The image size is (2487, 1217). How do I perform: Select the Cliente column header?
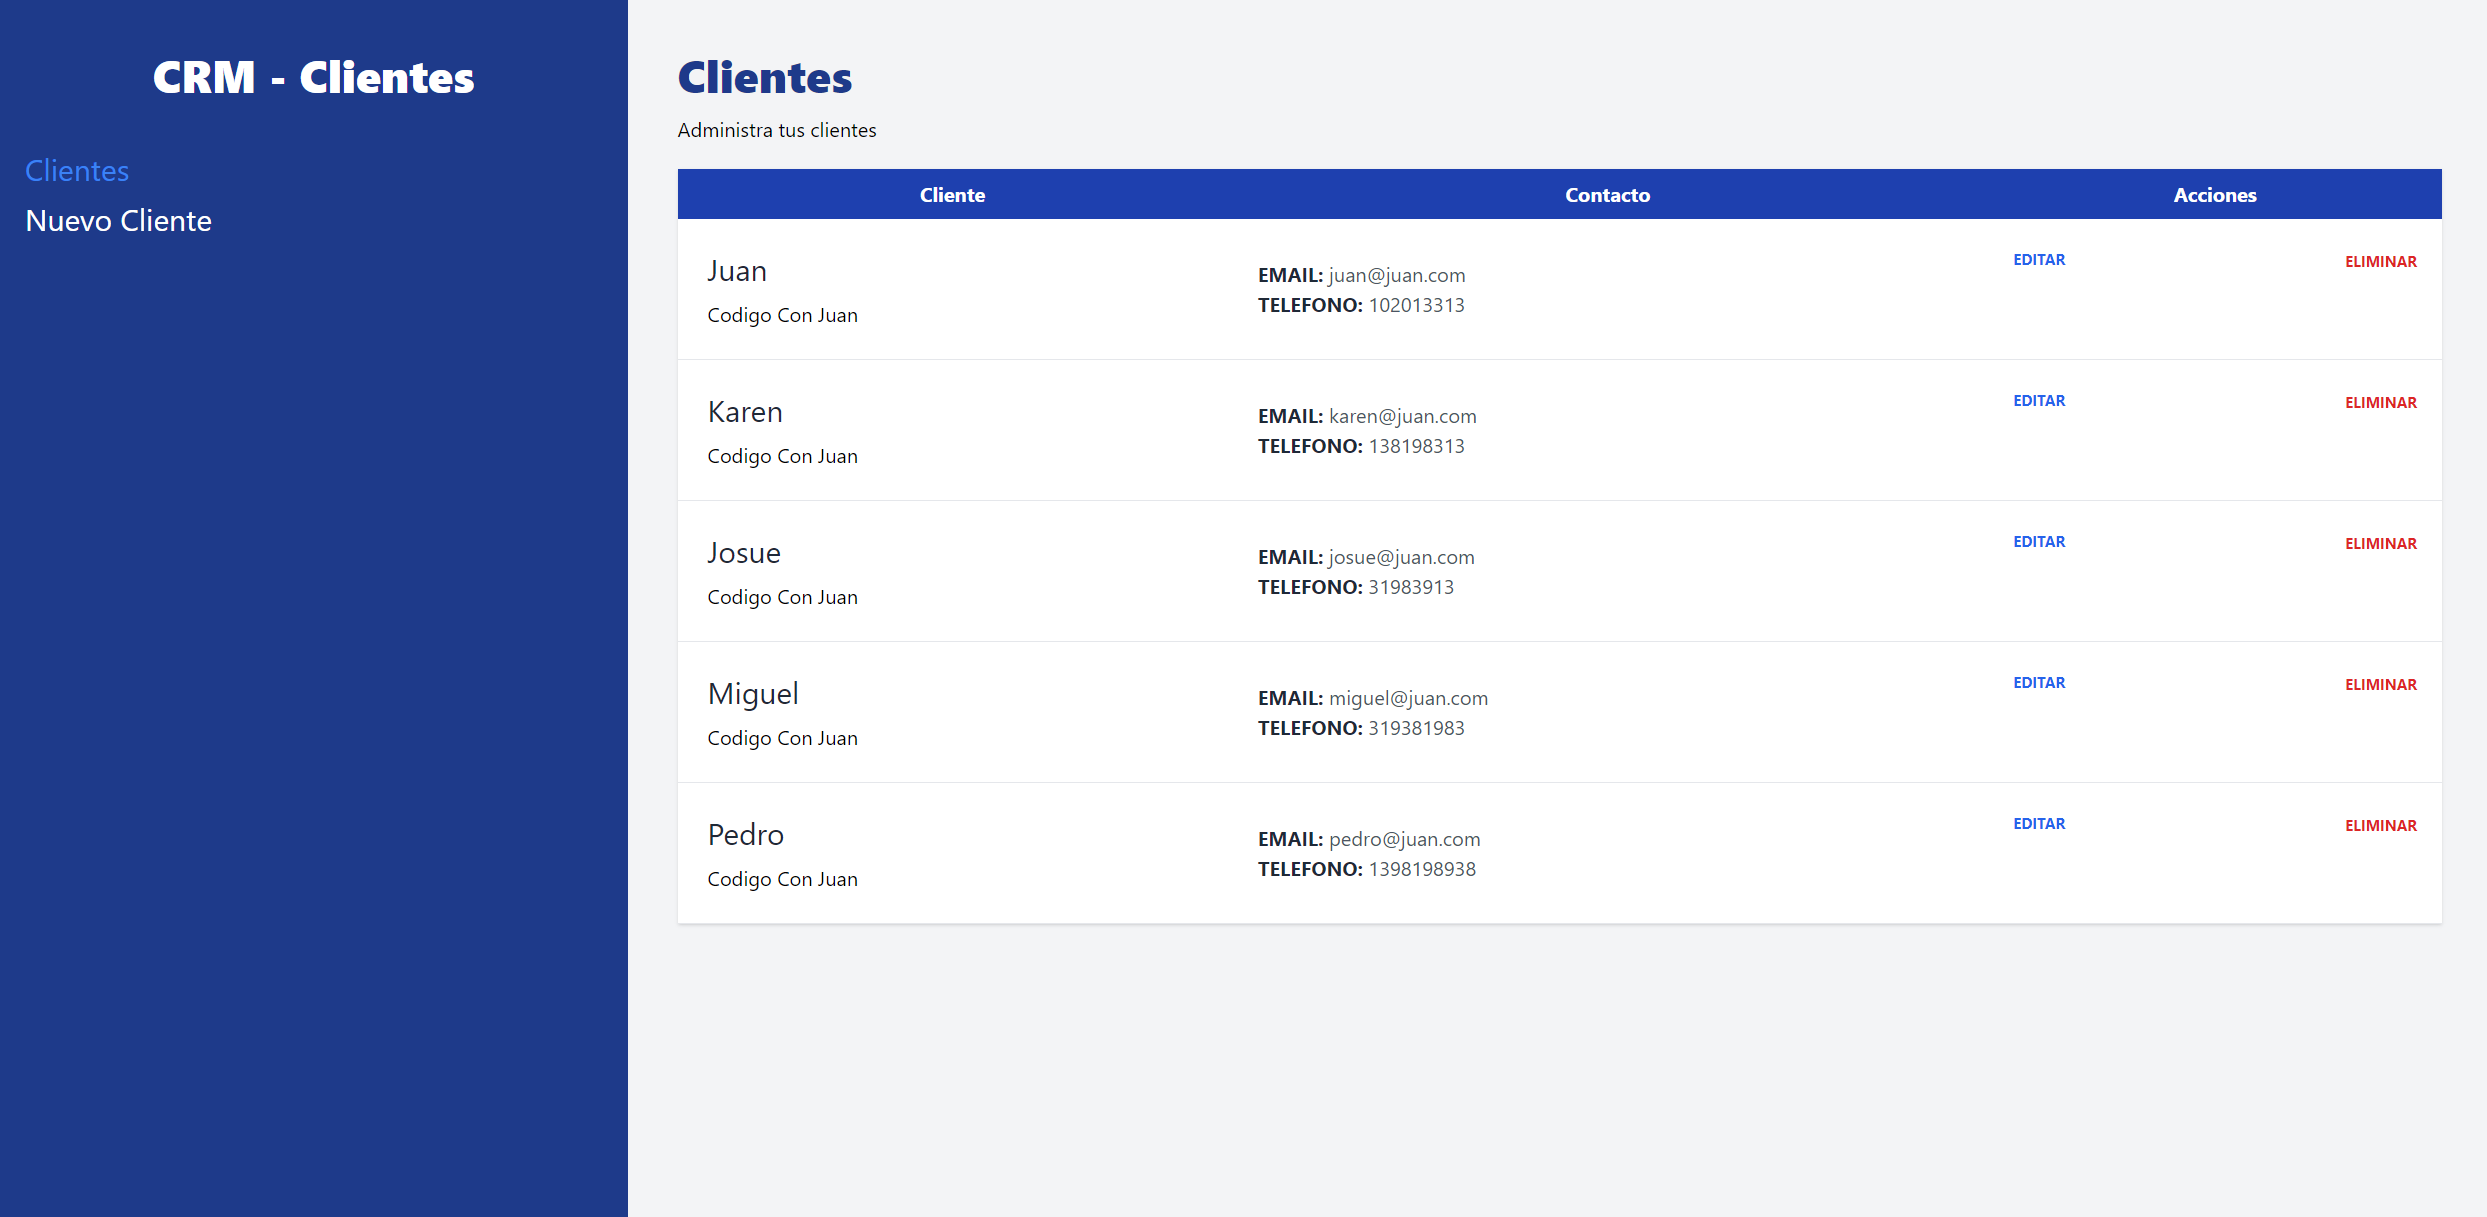tap(952, 195)
